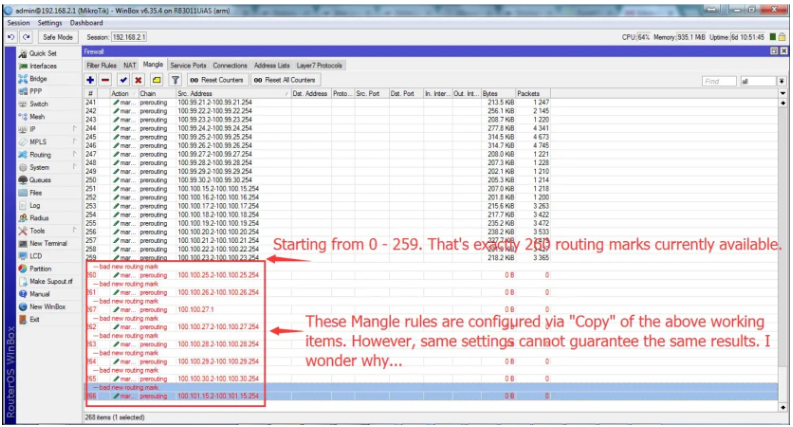This screenshot has width=793, height=427.
Task: Switch to Service Ports tab
Action: pyautogui.click(x=188, y=65)
